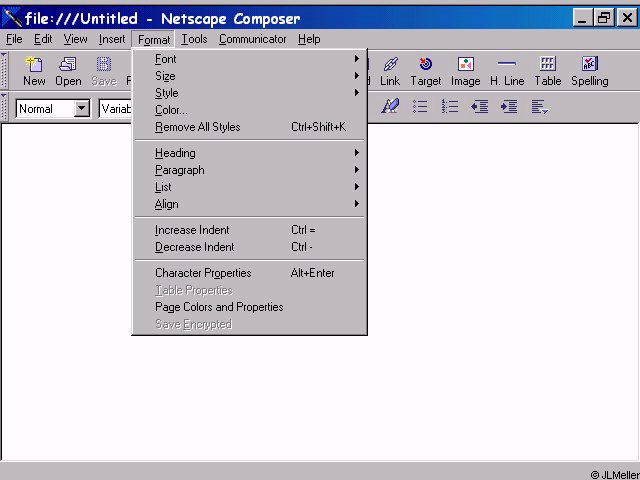Open a file with the Open icon

click(x=68, y=71)
